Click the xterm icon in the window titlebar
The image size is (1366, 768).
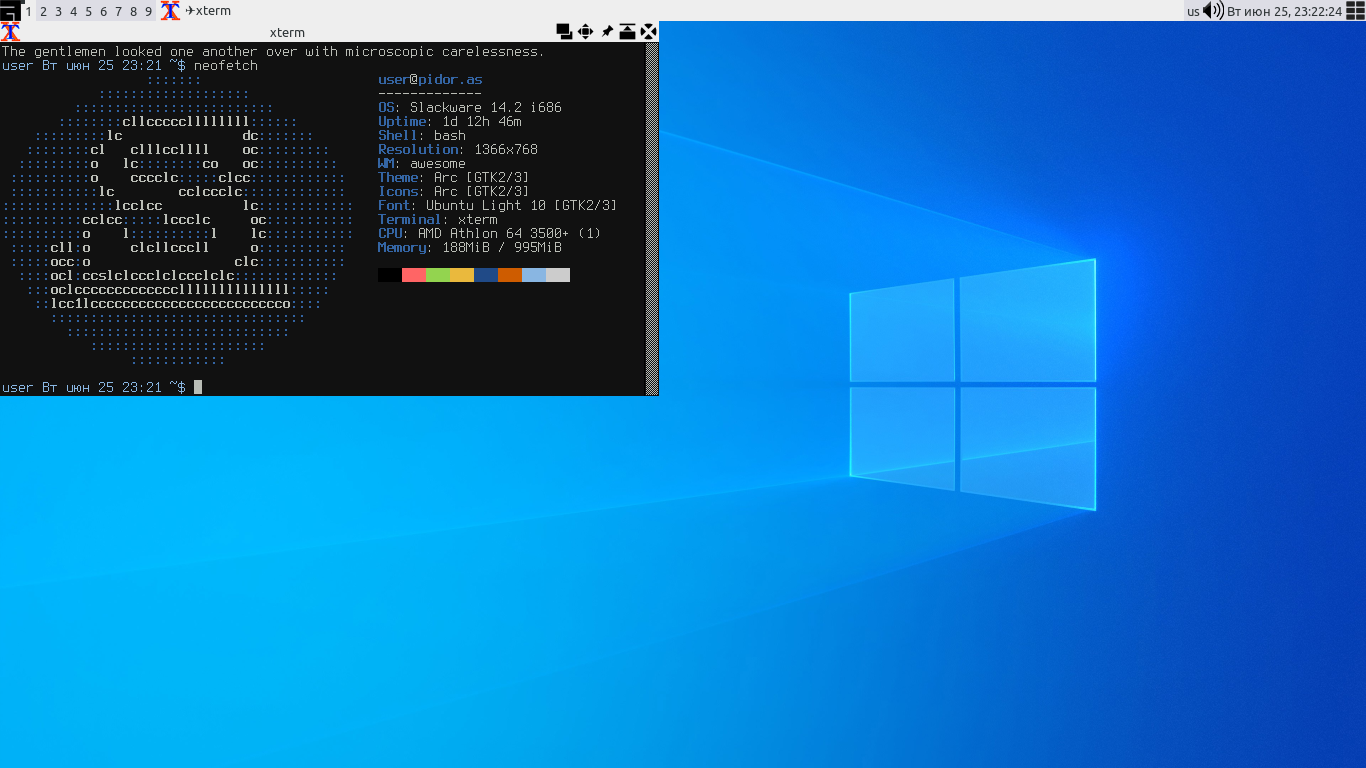point(10,32)
